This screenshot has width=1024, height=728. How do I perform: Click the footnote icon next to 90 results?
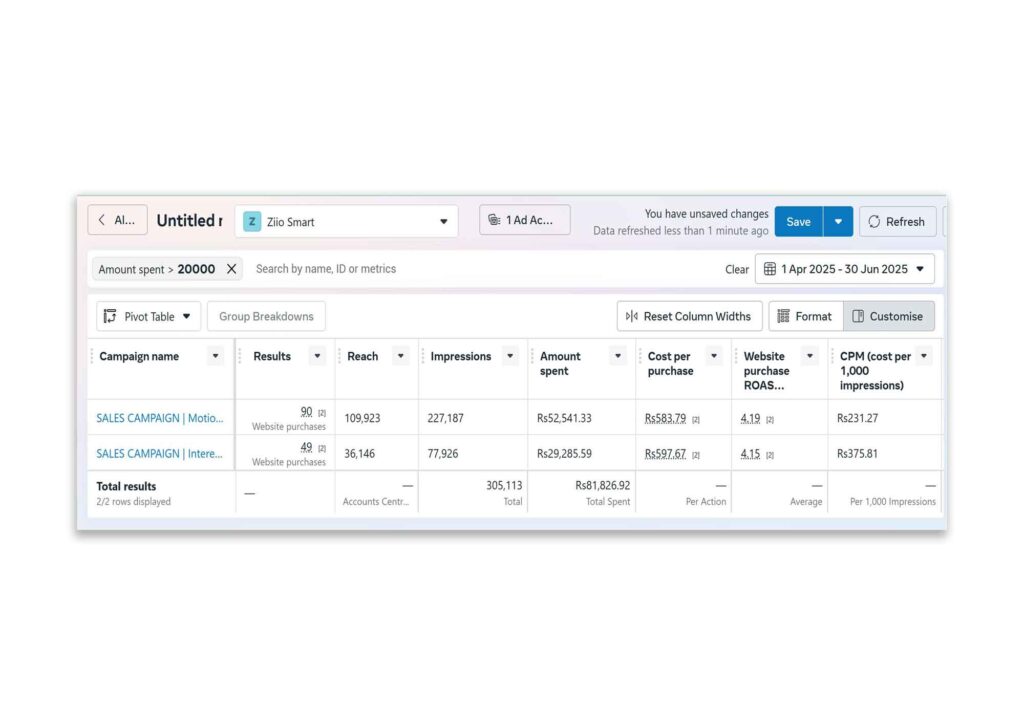click(322, 413)
